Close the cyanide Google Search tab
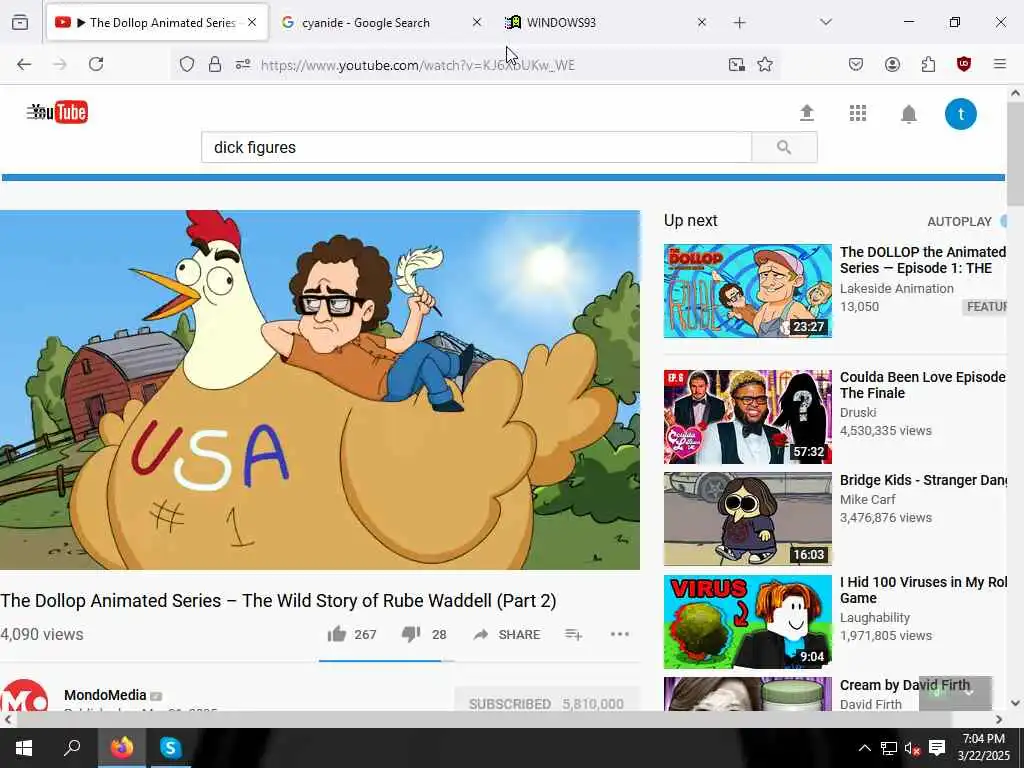 click(477, 22)
